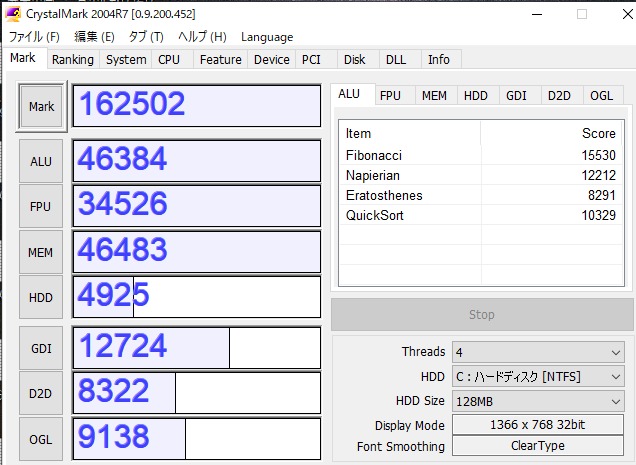636x465 pixels.
Task: Select the Napierian row
Action: point(481,175)
